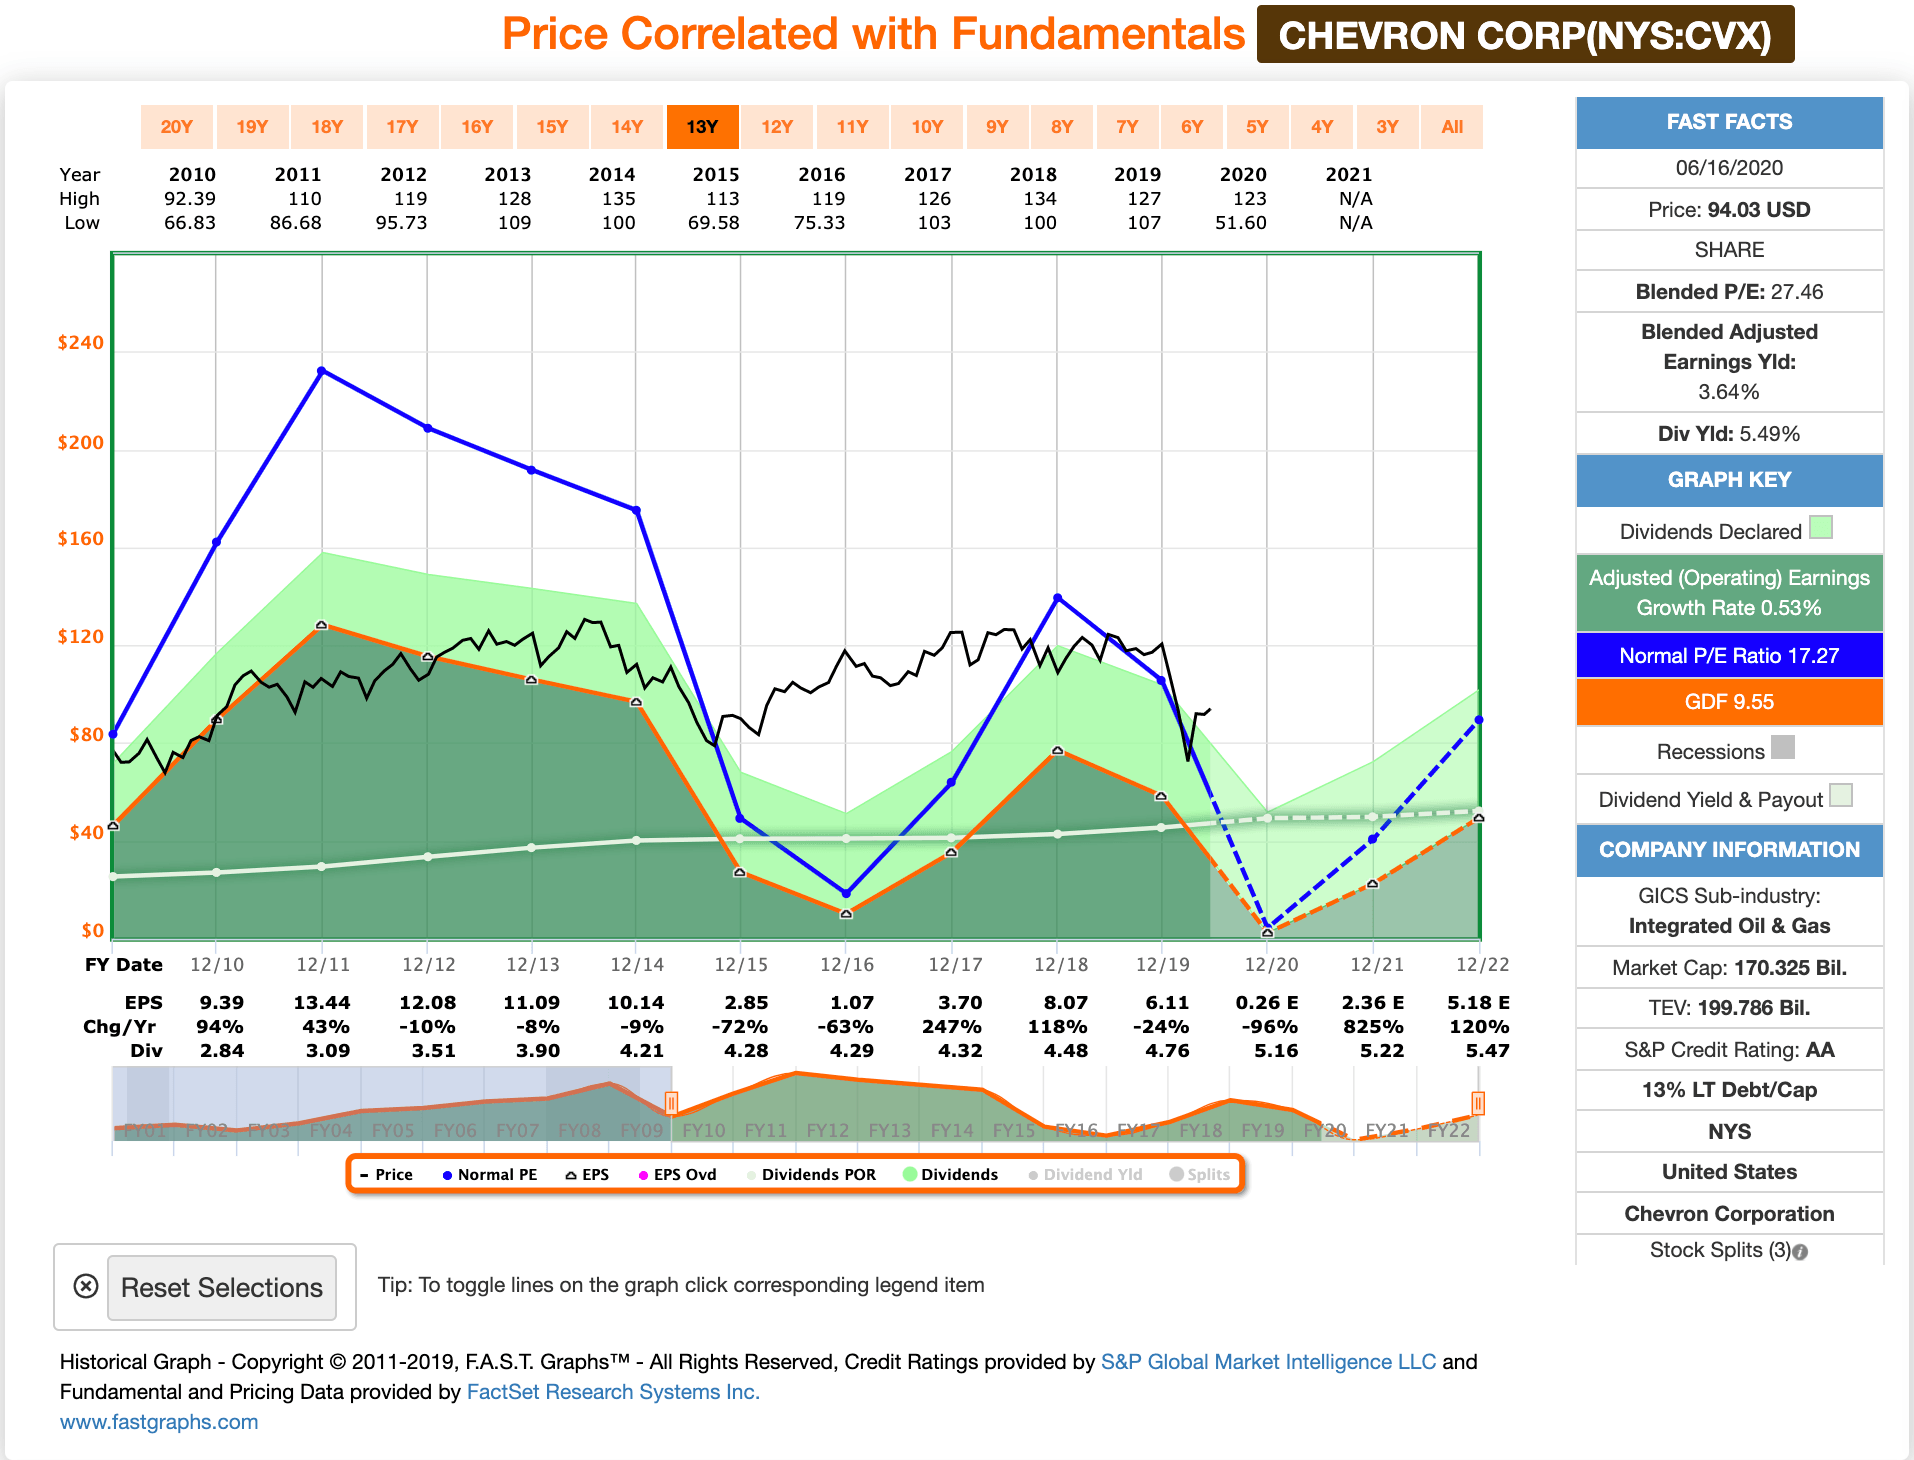Click the Stock Splits (3) text
The width and height of the screenshot is (1914, 1460).
(1719, 1250)
